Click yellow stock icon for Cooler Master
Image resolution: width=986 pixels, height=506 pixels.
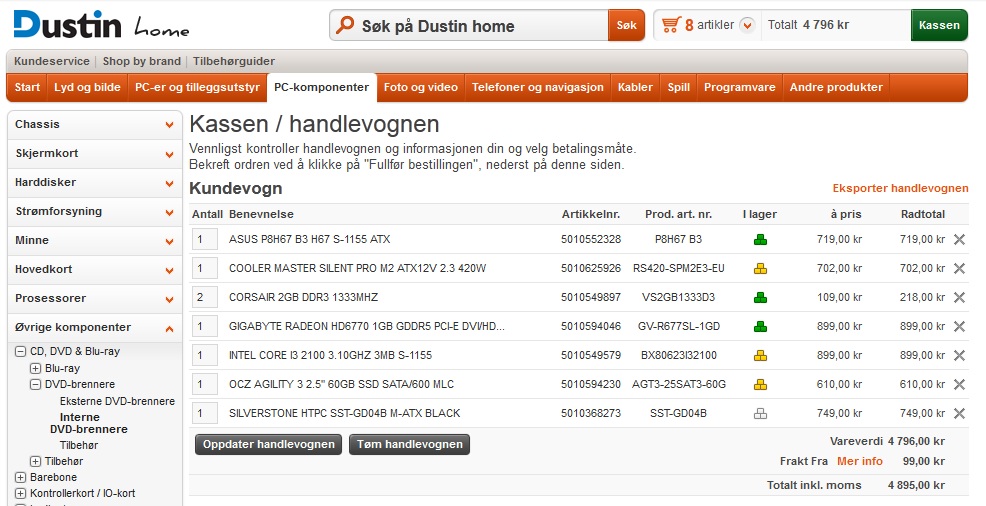[760, 268]
